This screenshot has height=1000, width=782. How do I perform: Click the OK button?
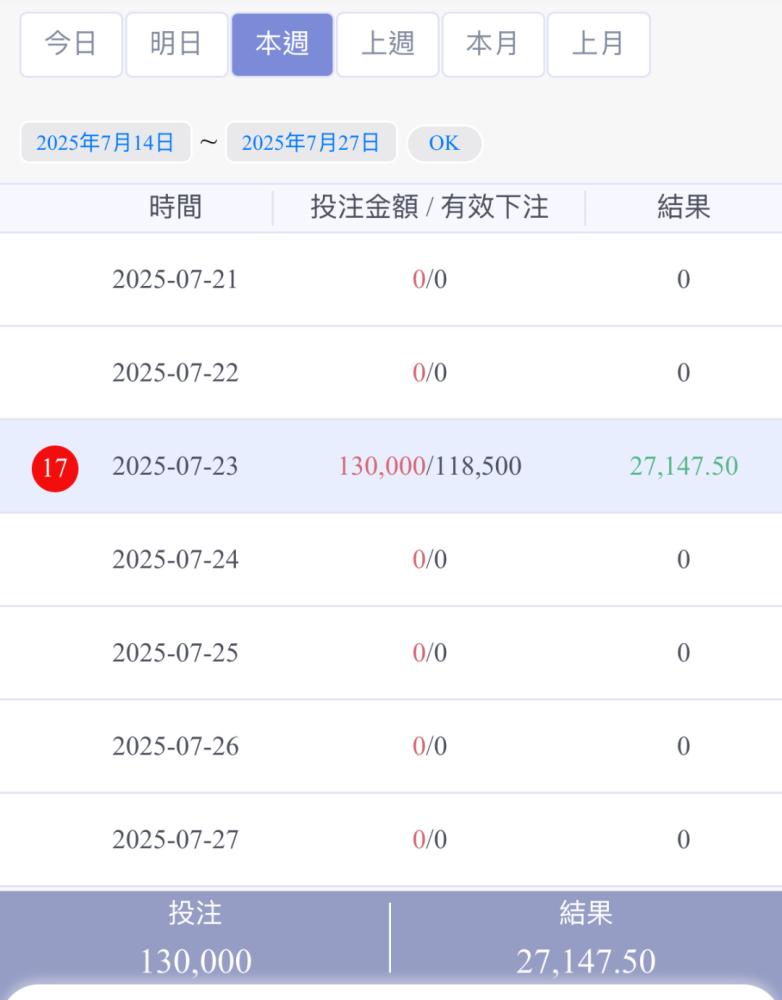pyautogui.click(x=444, y=143)
